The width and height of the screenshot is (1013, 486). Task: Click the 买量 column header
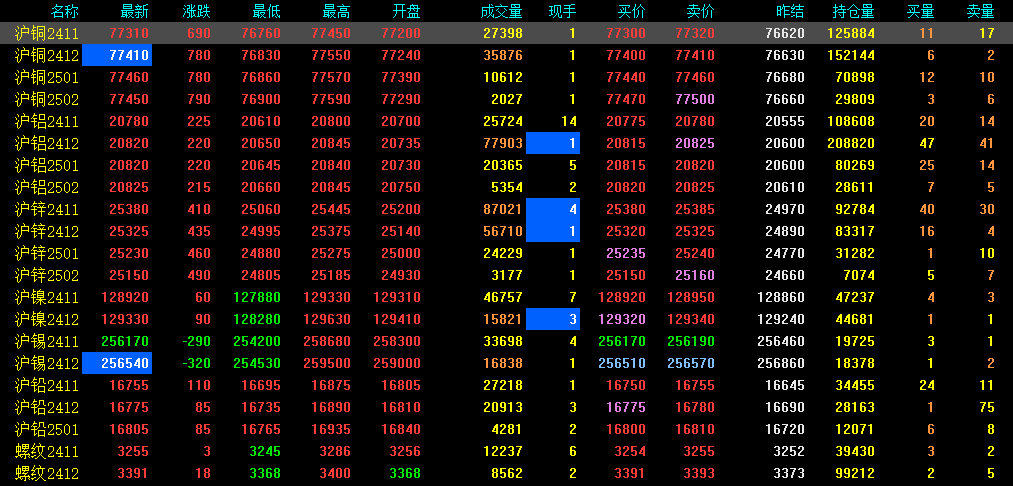(921, 11)
